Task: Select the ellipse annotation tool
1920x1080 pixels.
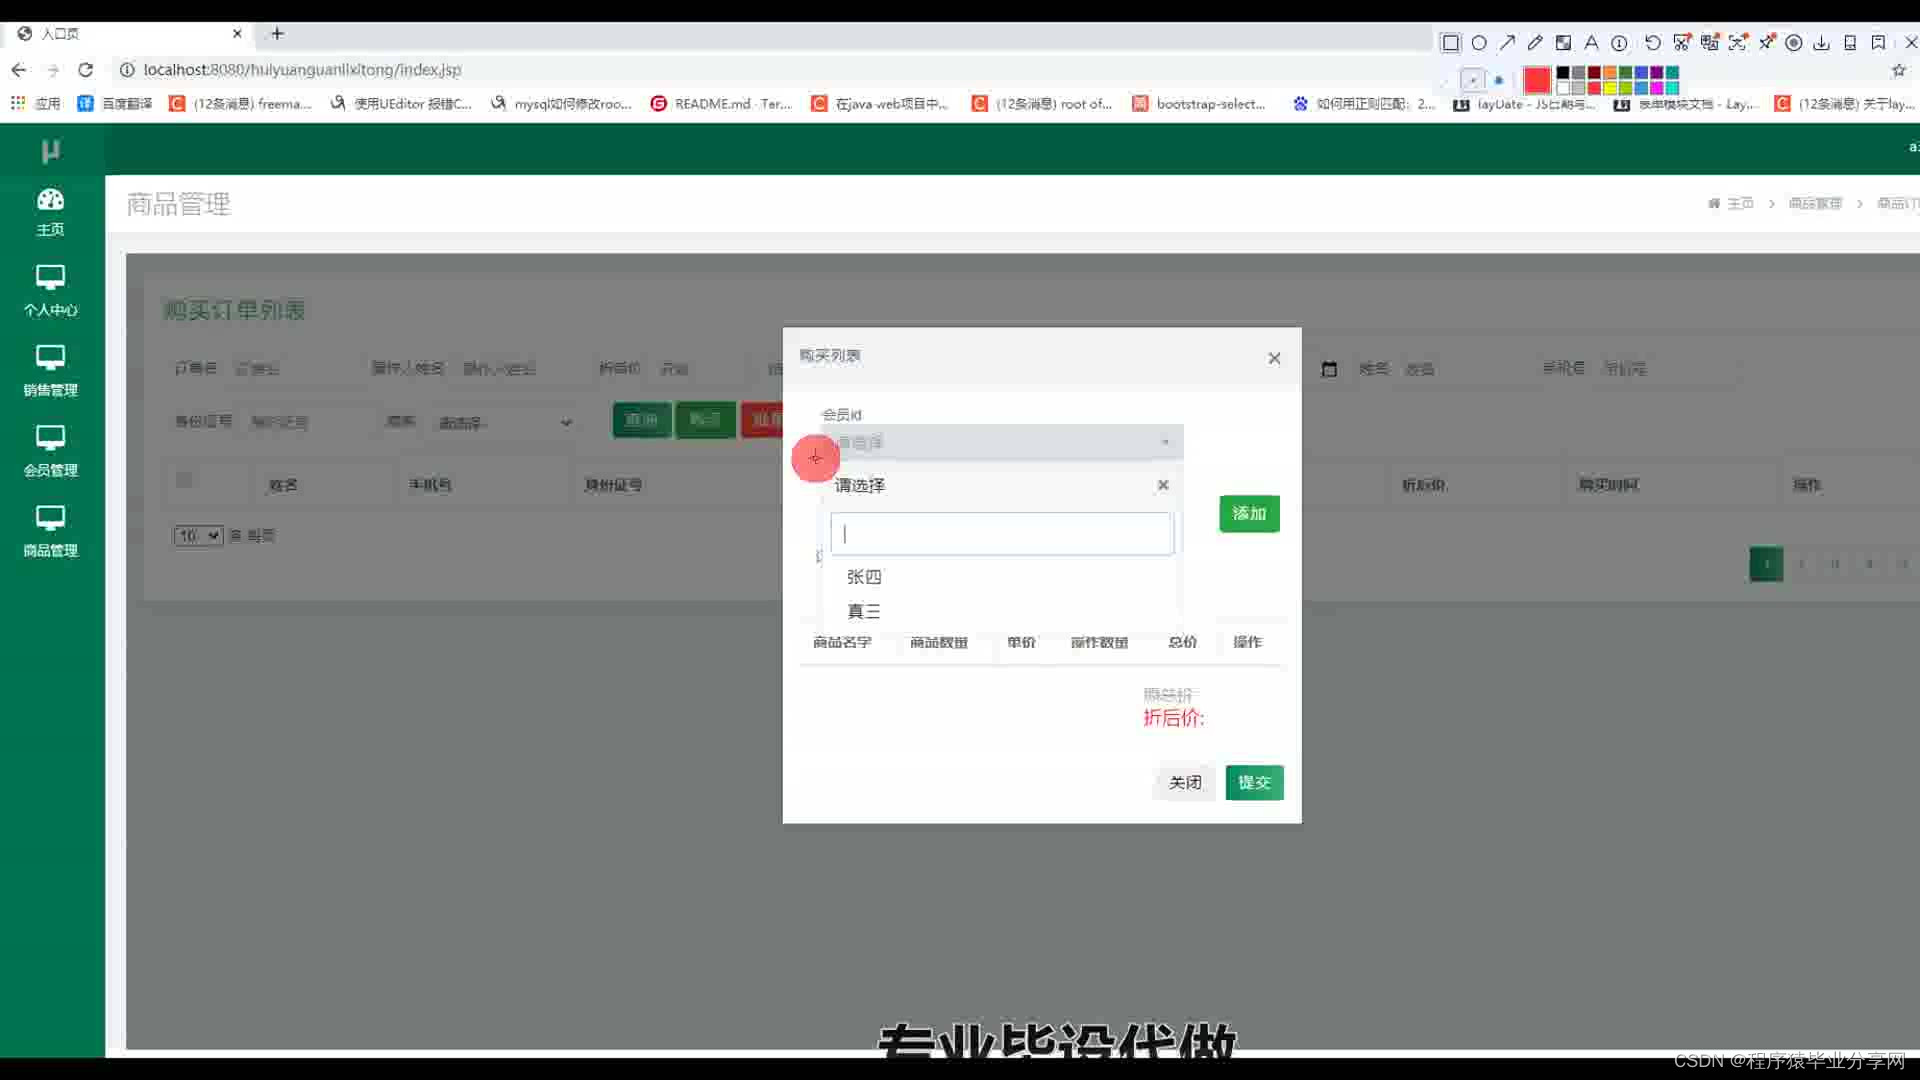Action: click(1479, 43)
